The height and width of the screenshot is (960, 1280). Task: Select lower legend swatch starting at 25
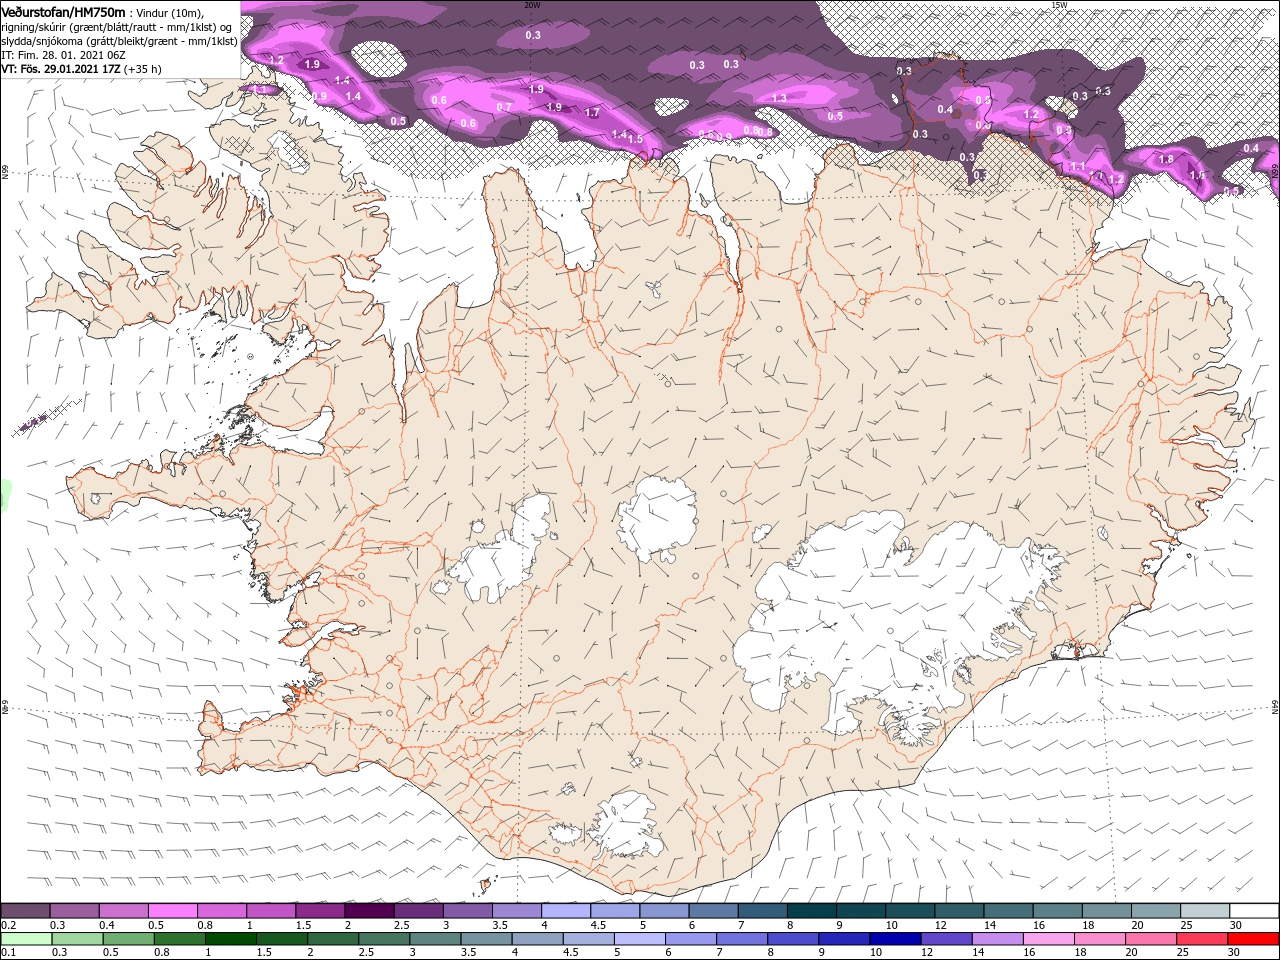click(x=1203, y=939)
